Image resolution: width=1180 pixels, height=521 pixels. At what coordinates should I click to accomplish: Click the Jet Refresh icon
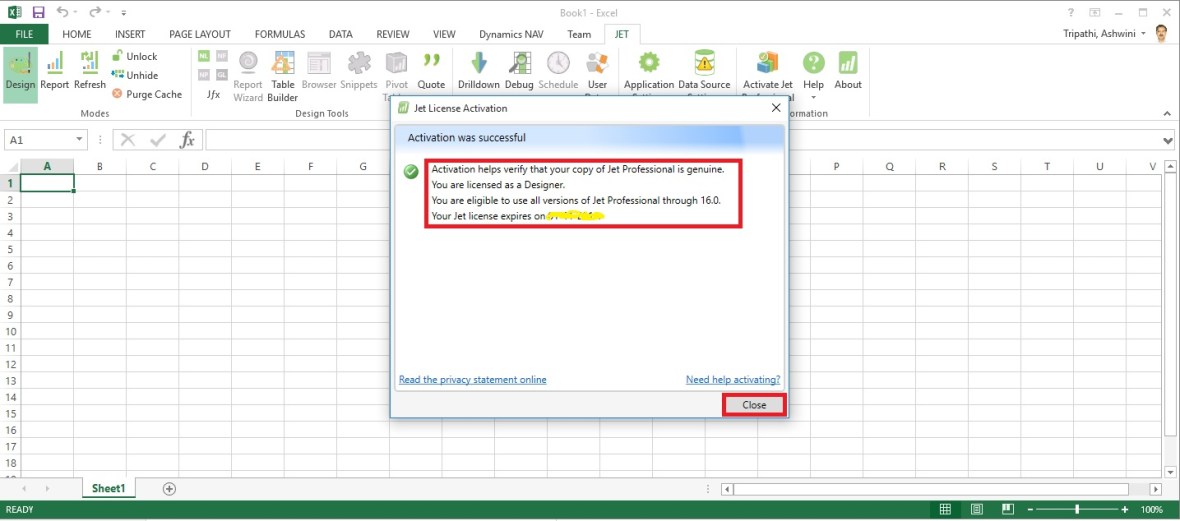point(90,71)
